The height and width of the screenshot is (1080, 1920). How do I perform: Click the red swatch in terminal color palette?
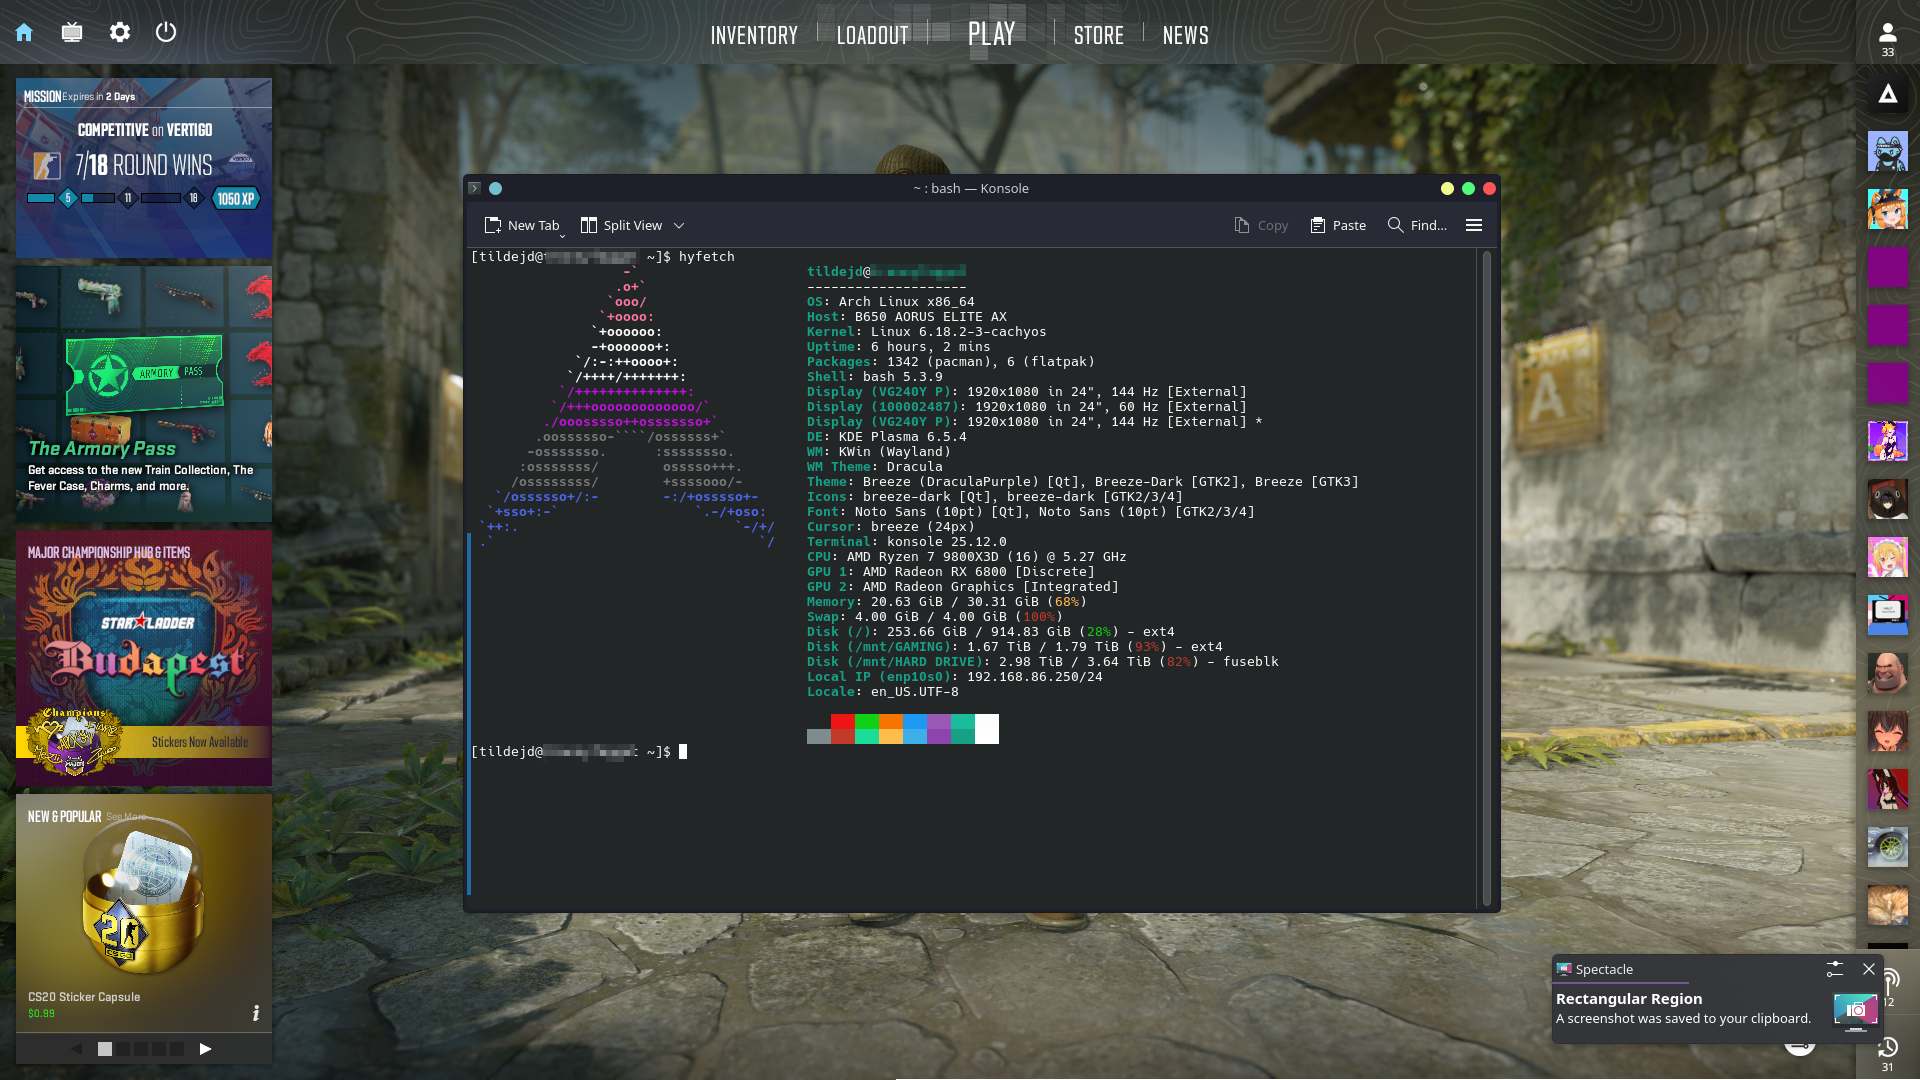[x=843, y=722]
